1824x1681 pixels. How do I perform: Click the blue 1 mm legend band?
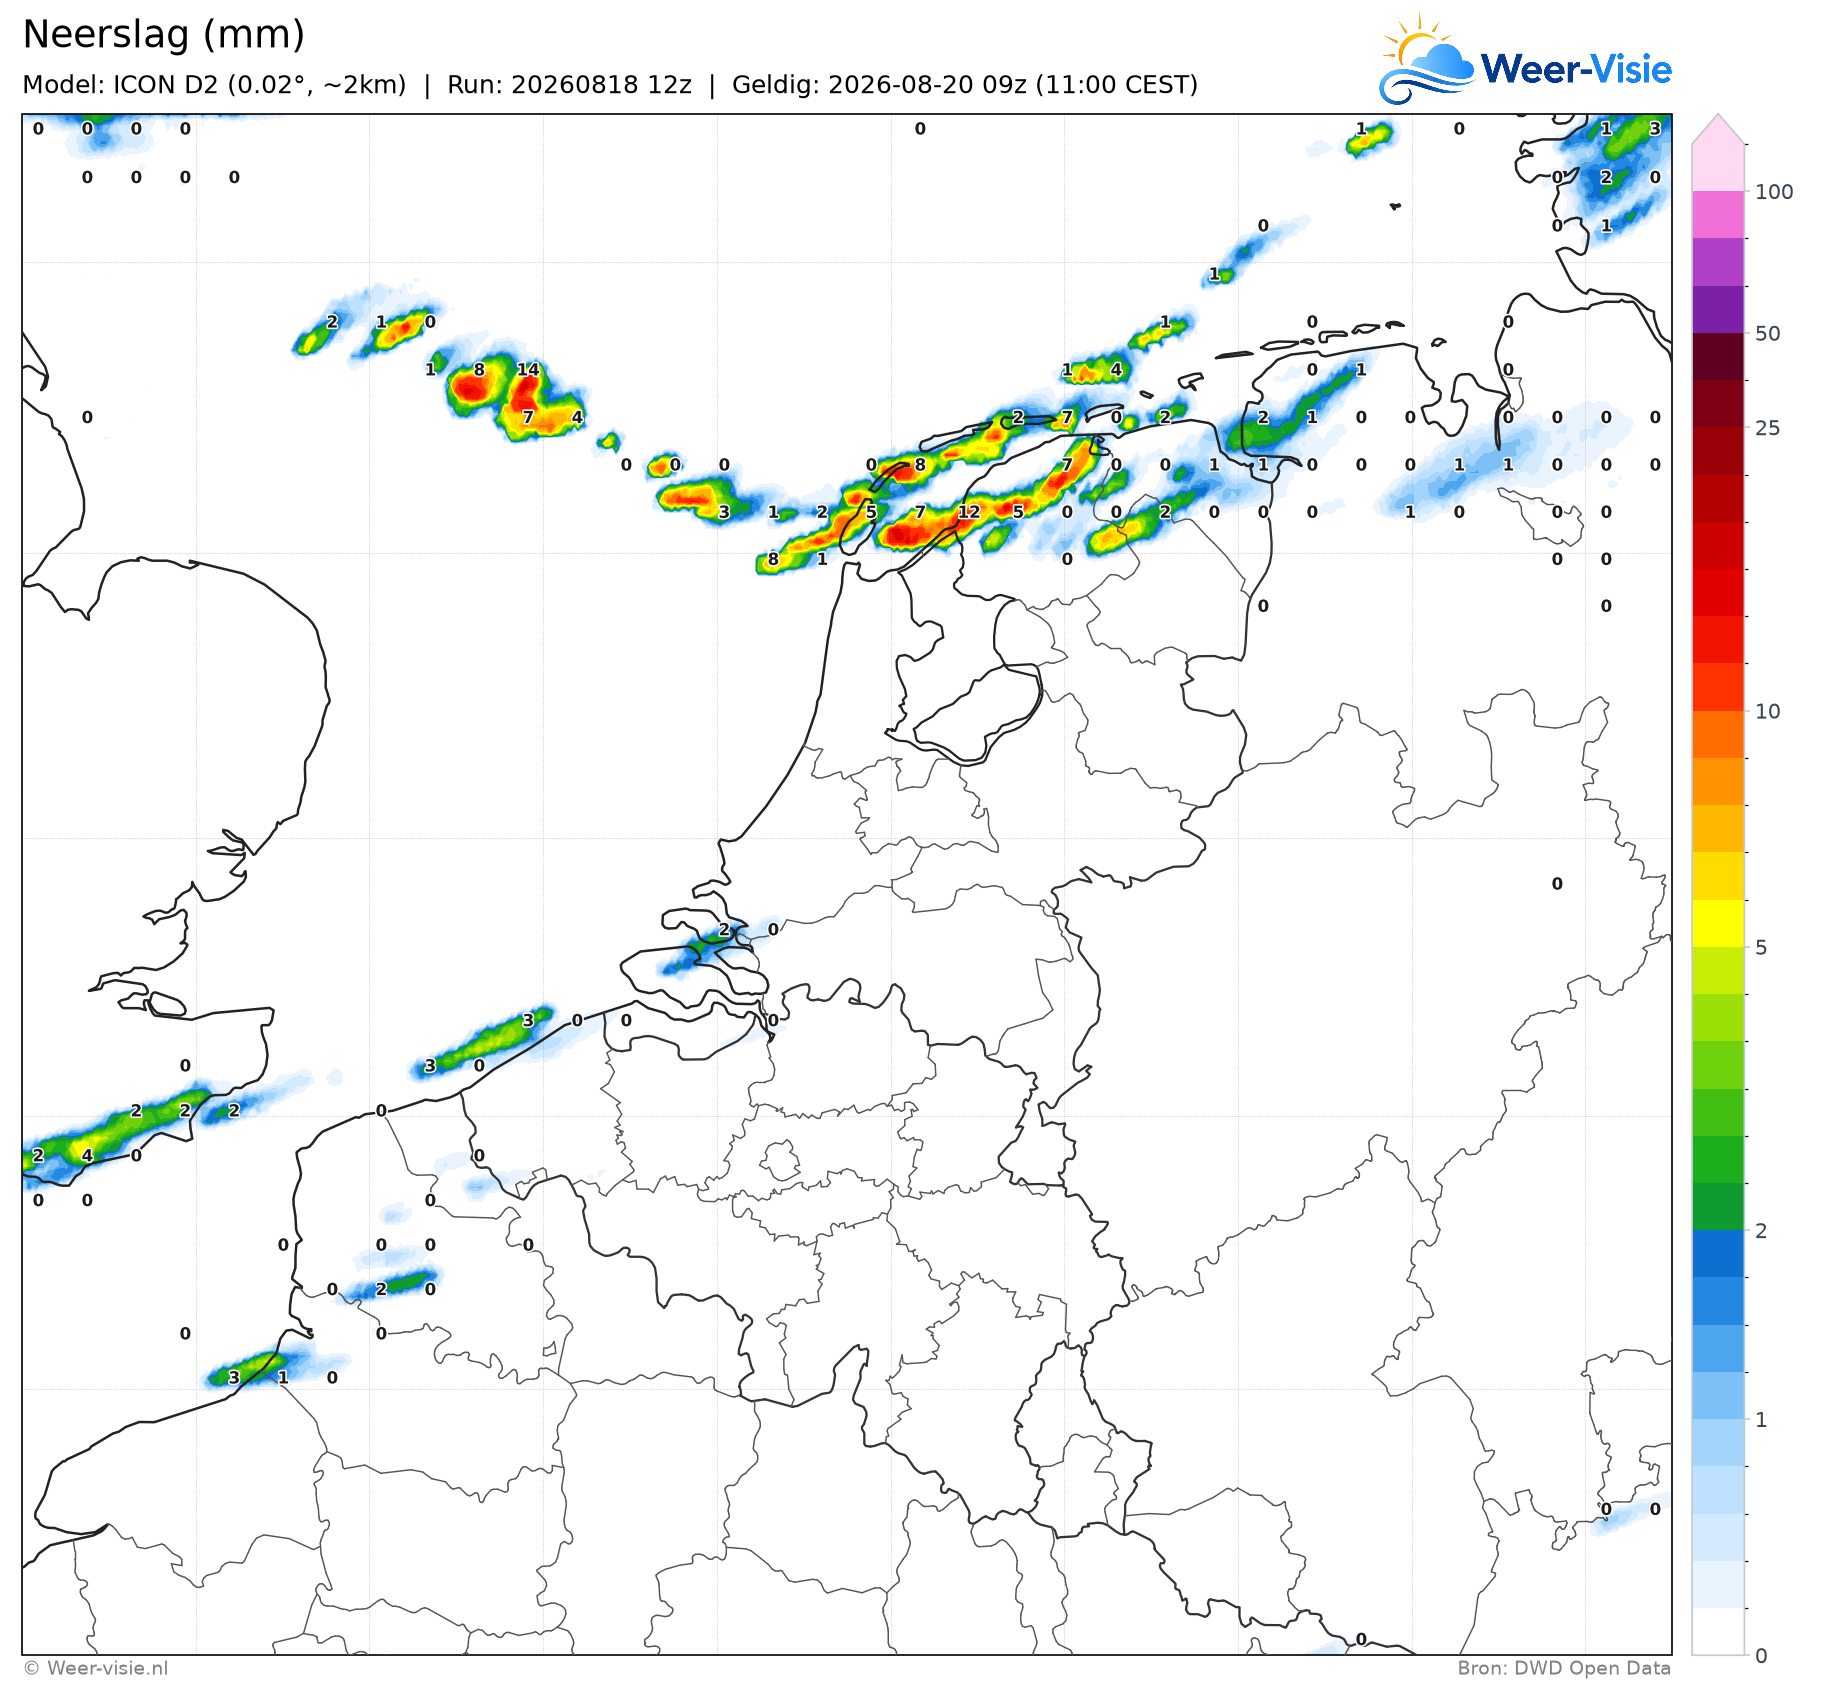(x=1718, y=1395)
